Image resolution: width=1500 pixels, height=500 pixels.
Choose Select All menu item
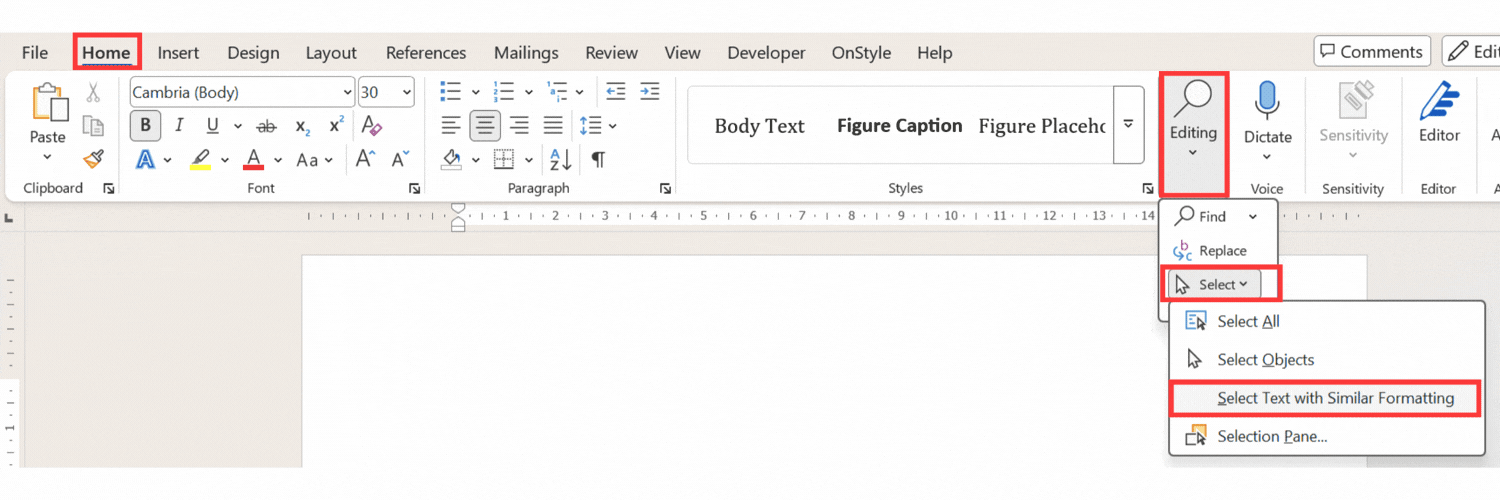pyautogui.click(x=1326, y=321)
